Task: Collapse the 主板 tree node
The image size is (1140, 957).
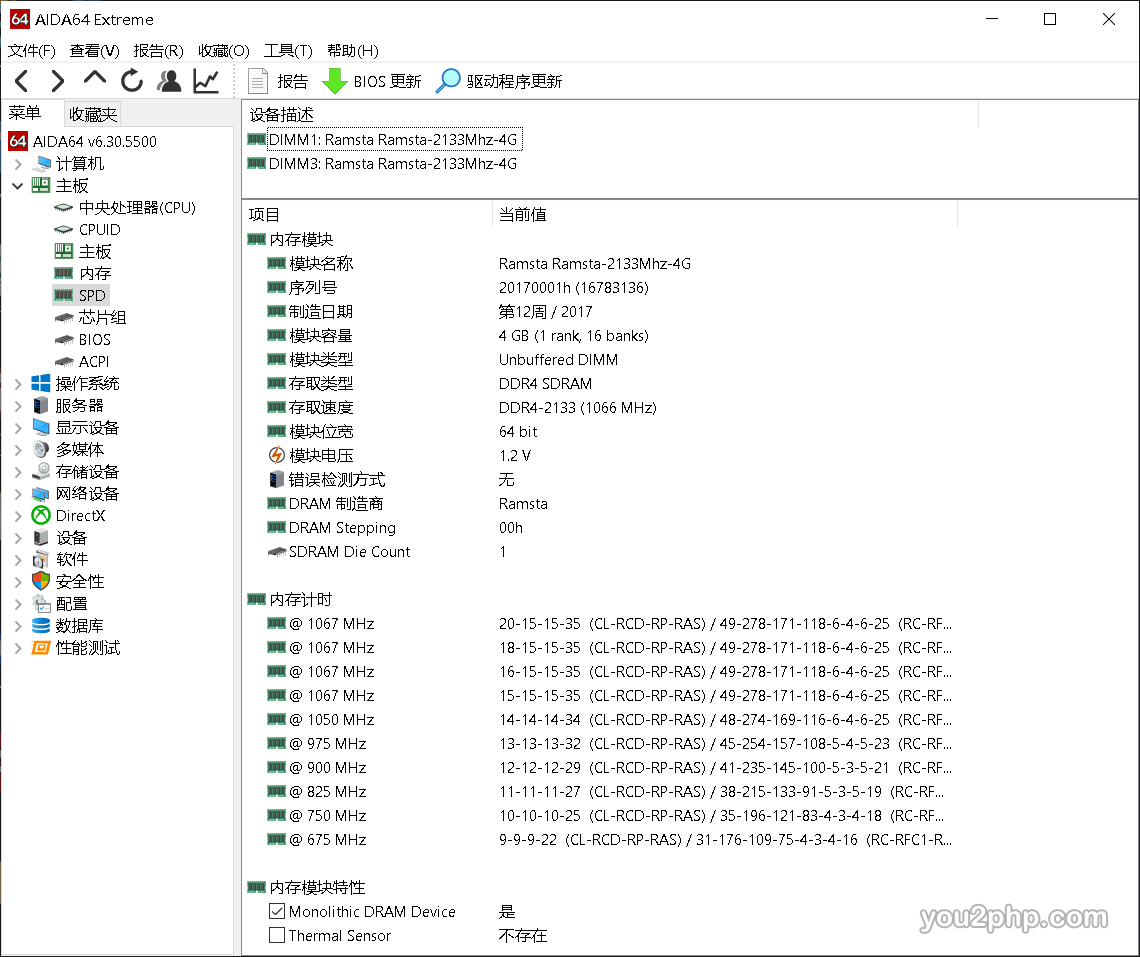Action: point(18,185)
